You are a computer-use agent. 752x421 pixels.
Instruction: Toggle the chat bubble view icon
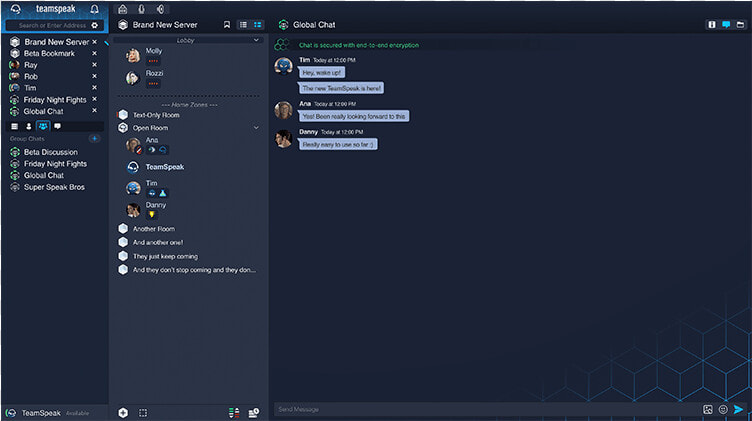726,24
